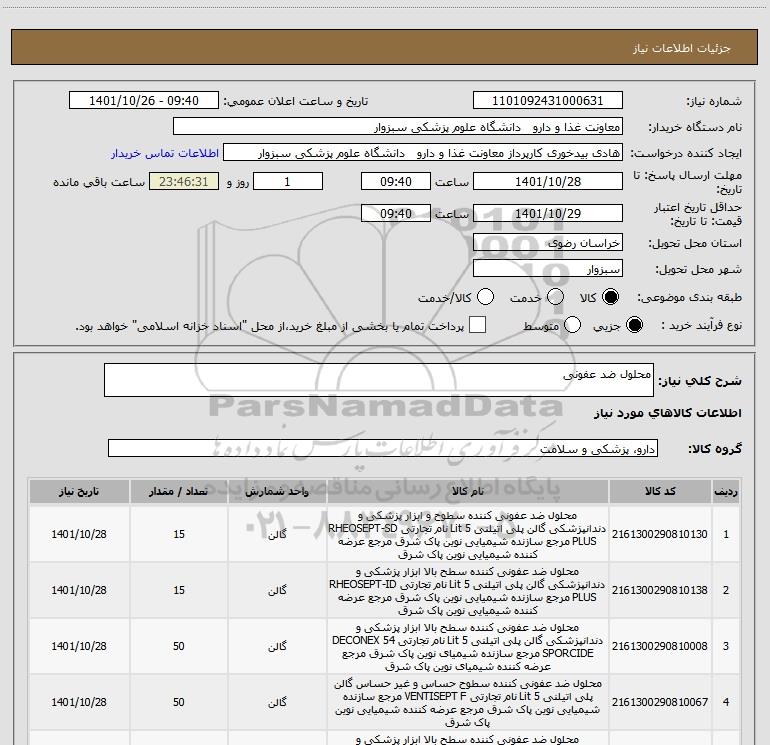Click product code 2161300290810138
The width and height of the screenshot is (770, 745).
[x=660, y=590]
